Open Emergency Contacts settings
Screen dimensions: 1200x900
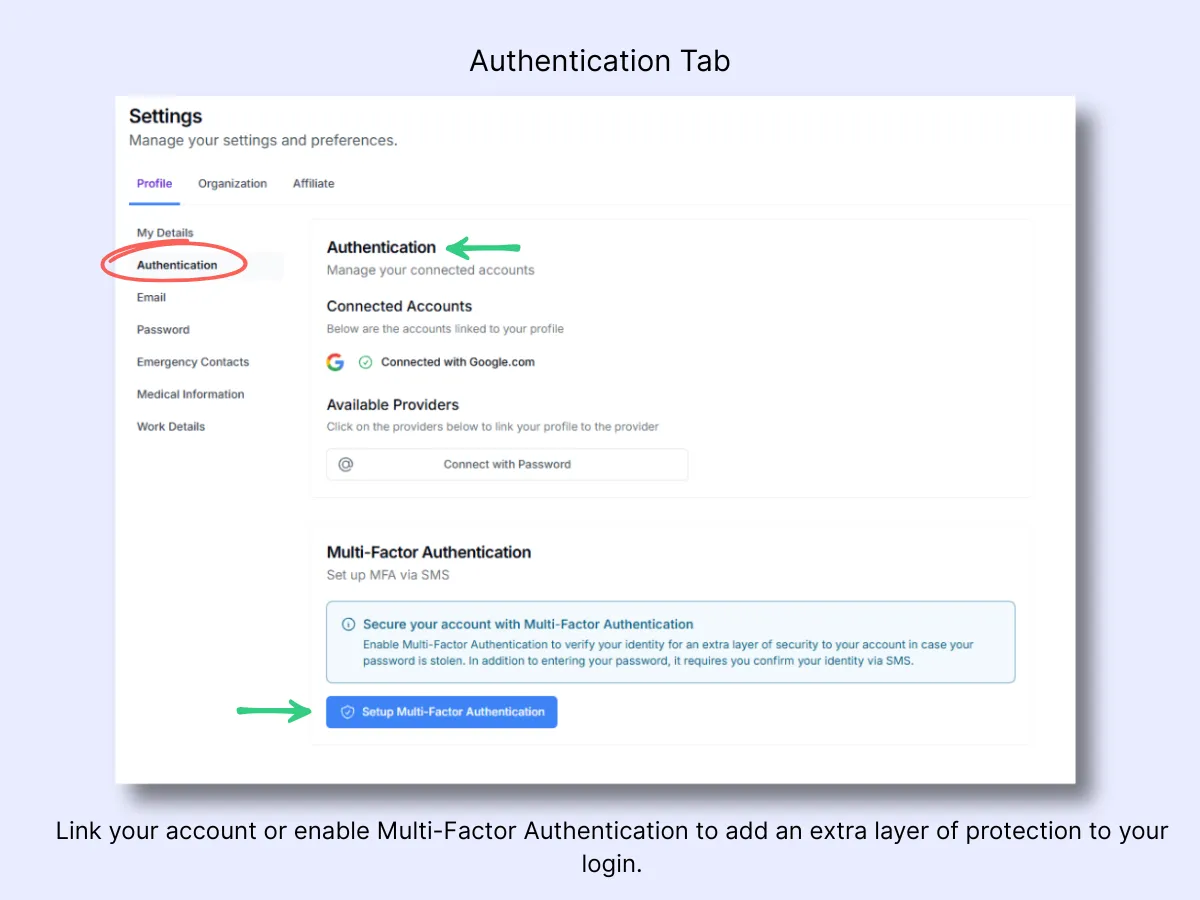coord(192,361)
